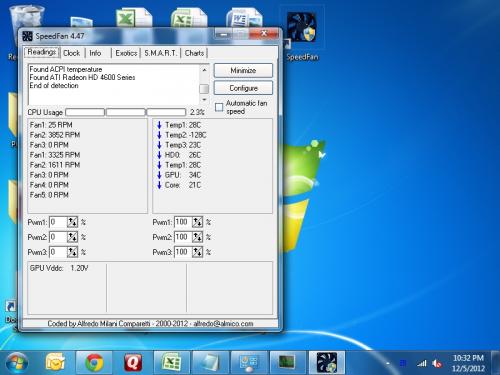Focus the Pwm2 field containing 100
500x375 pixels.
click(x=183, y=237)
